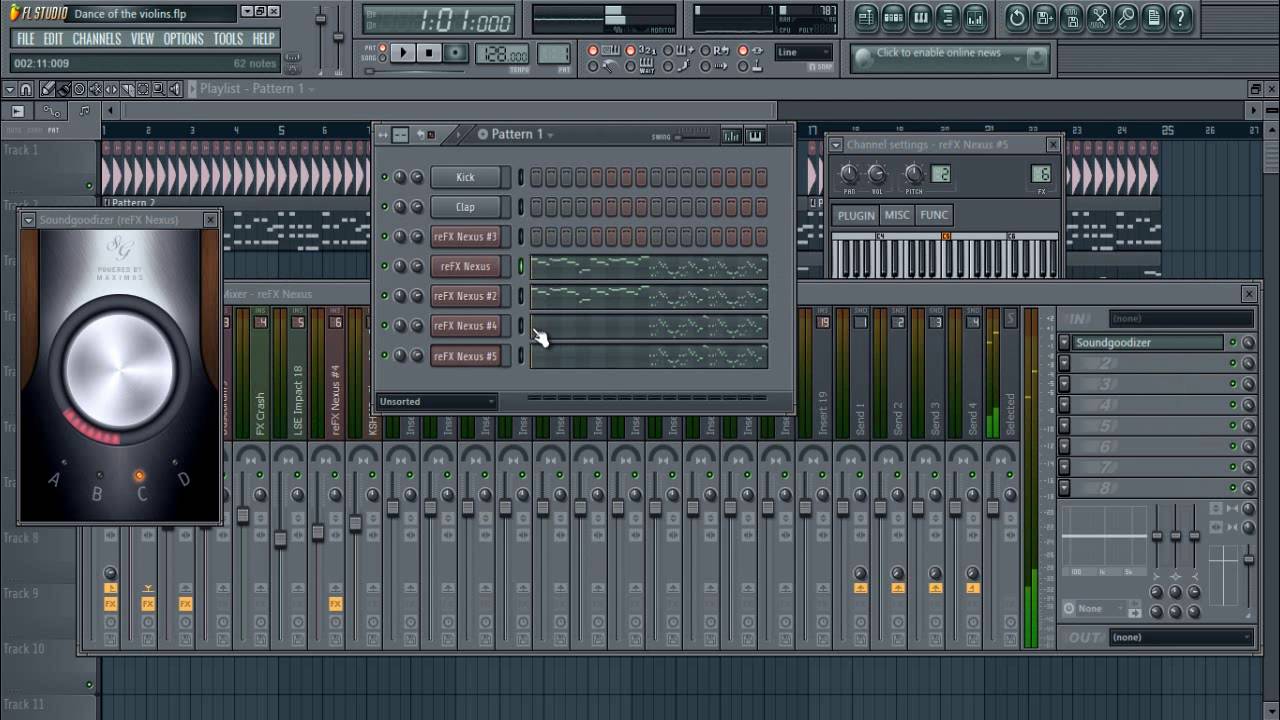The image size is (1280, 720).
Task: Click the Help question mark icon
Action: coord(1180,17)
